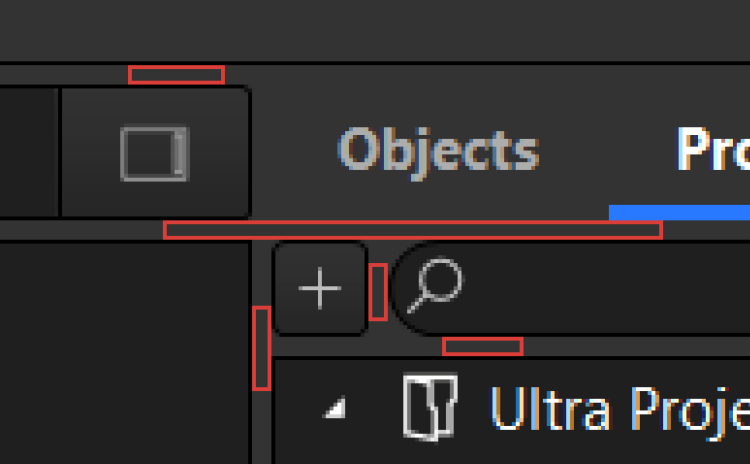This screenshot has width=750, height=464.
Task: Click the empty area below the plus button
Action: (320, 346)
